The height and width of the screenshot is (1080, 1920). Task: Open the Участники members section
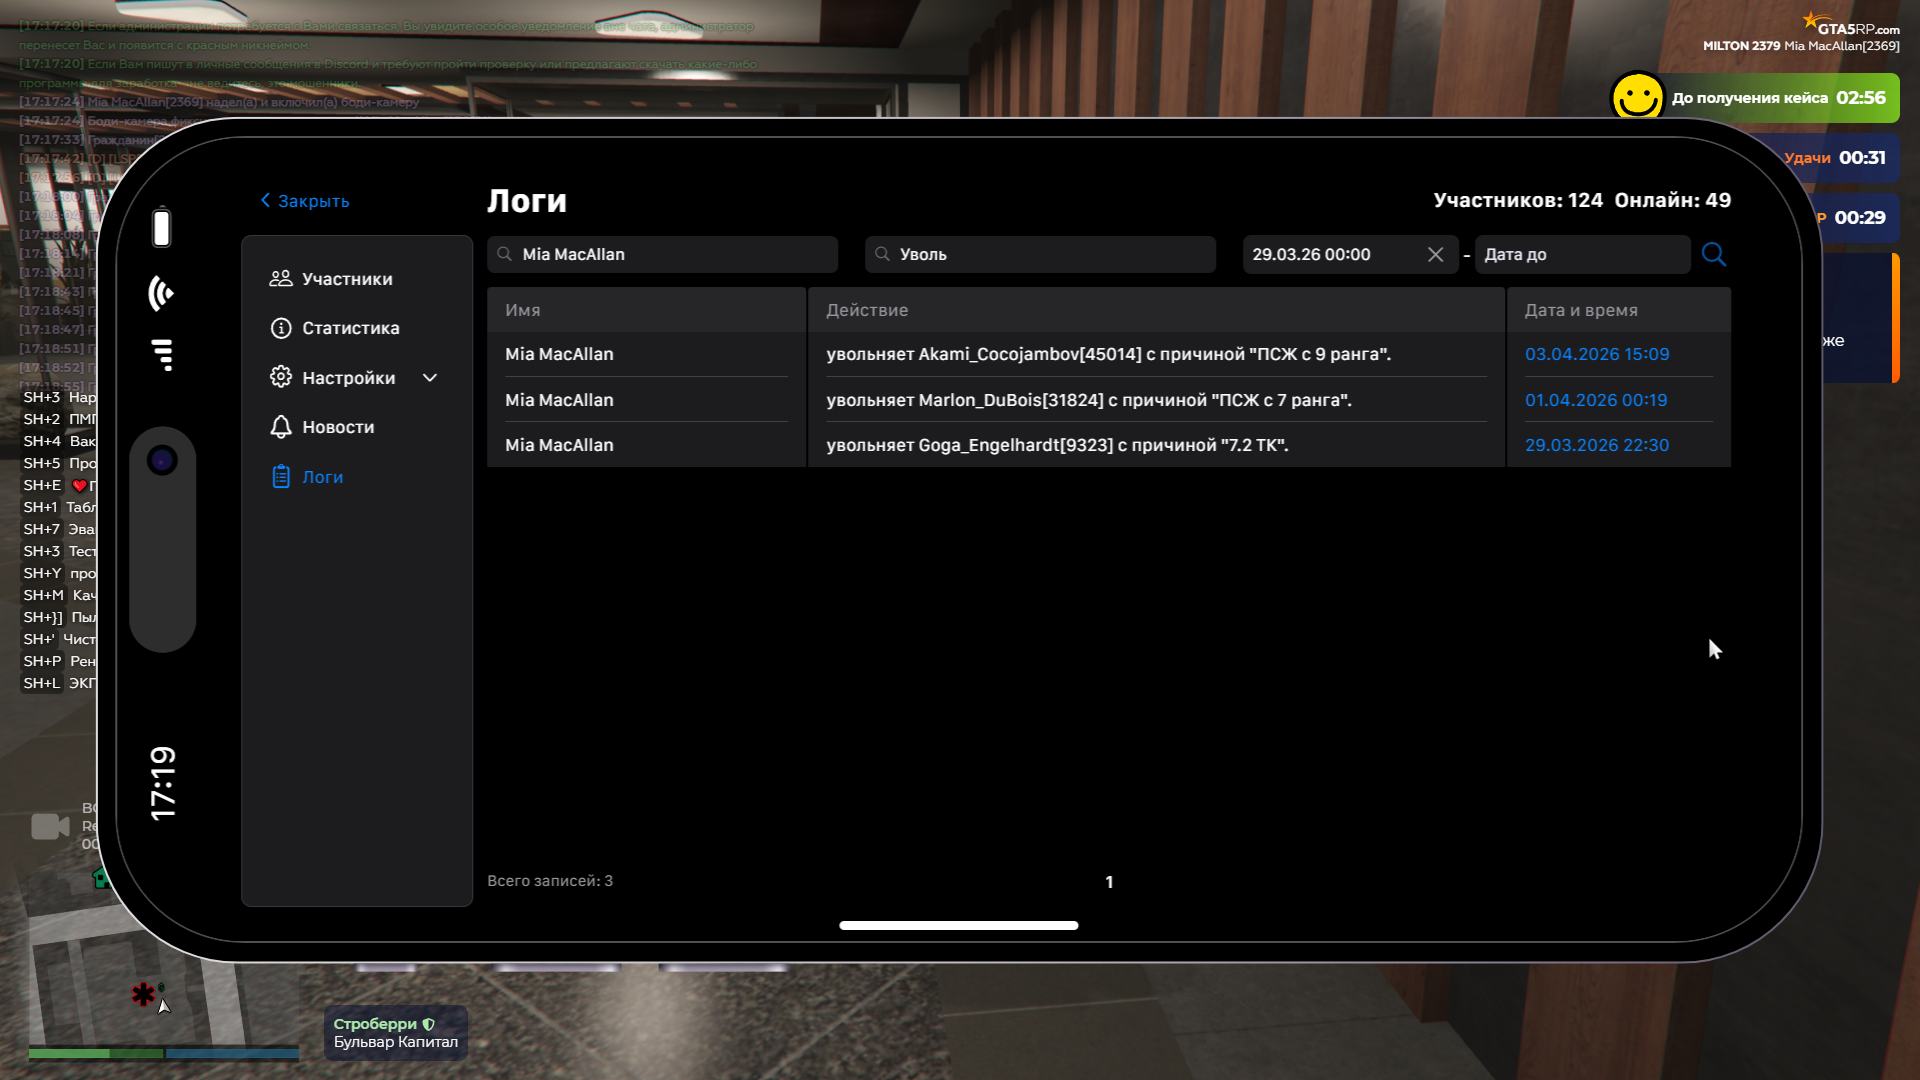tap(346, 279)
